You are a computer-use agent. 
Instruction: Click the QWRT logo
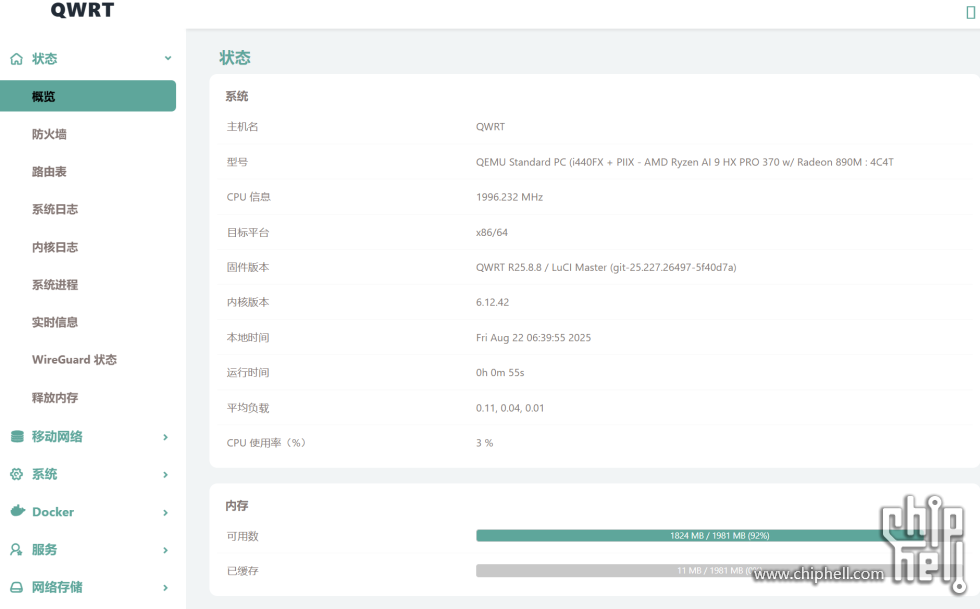click(82, 10)
